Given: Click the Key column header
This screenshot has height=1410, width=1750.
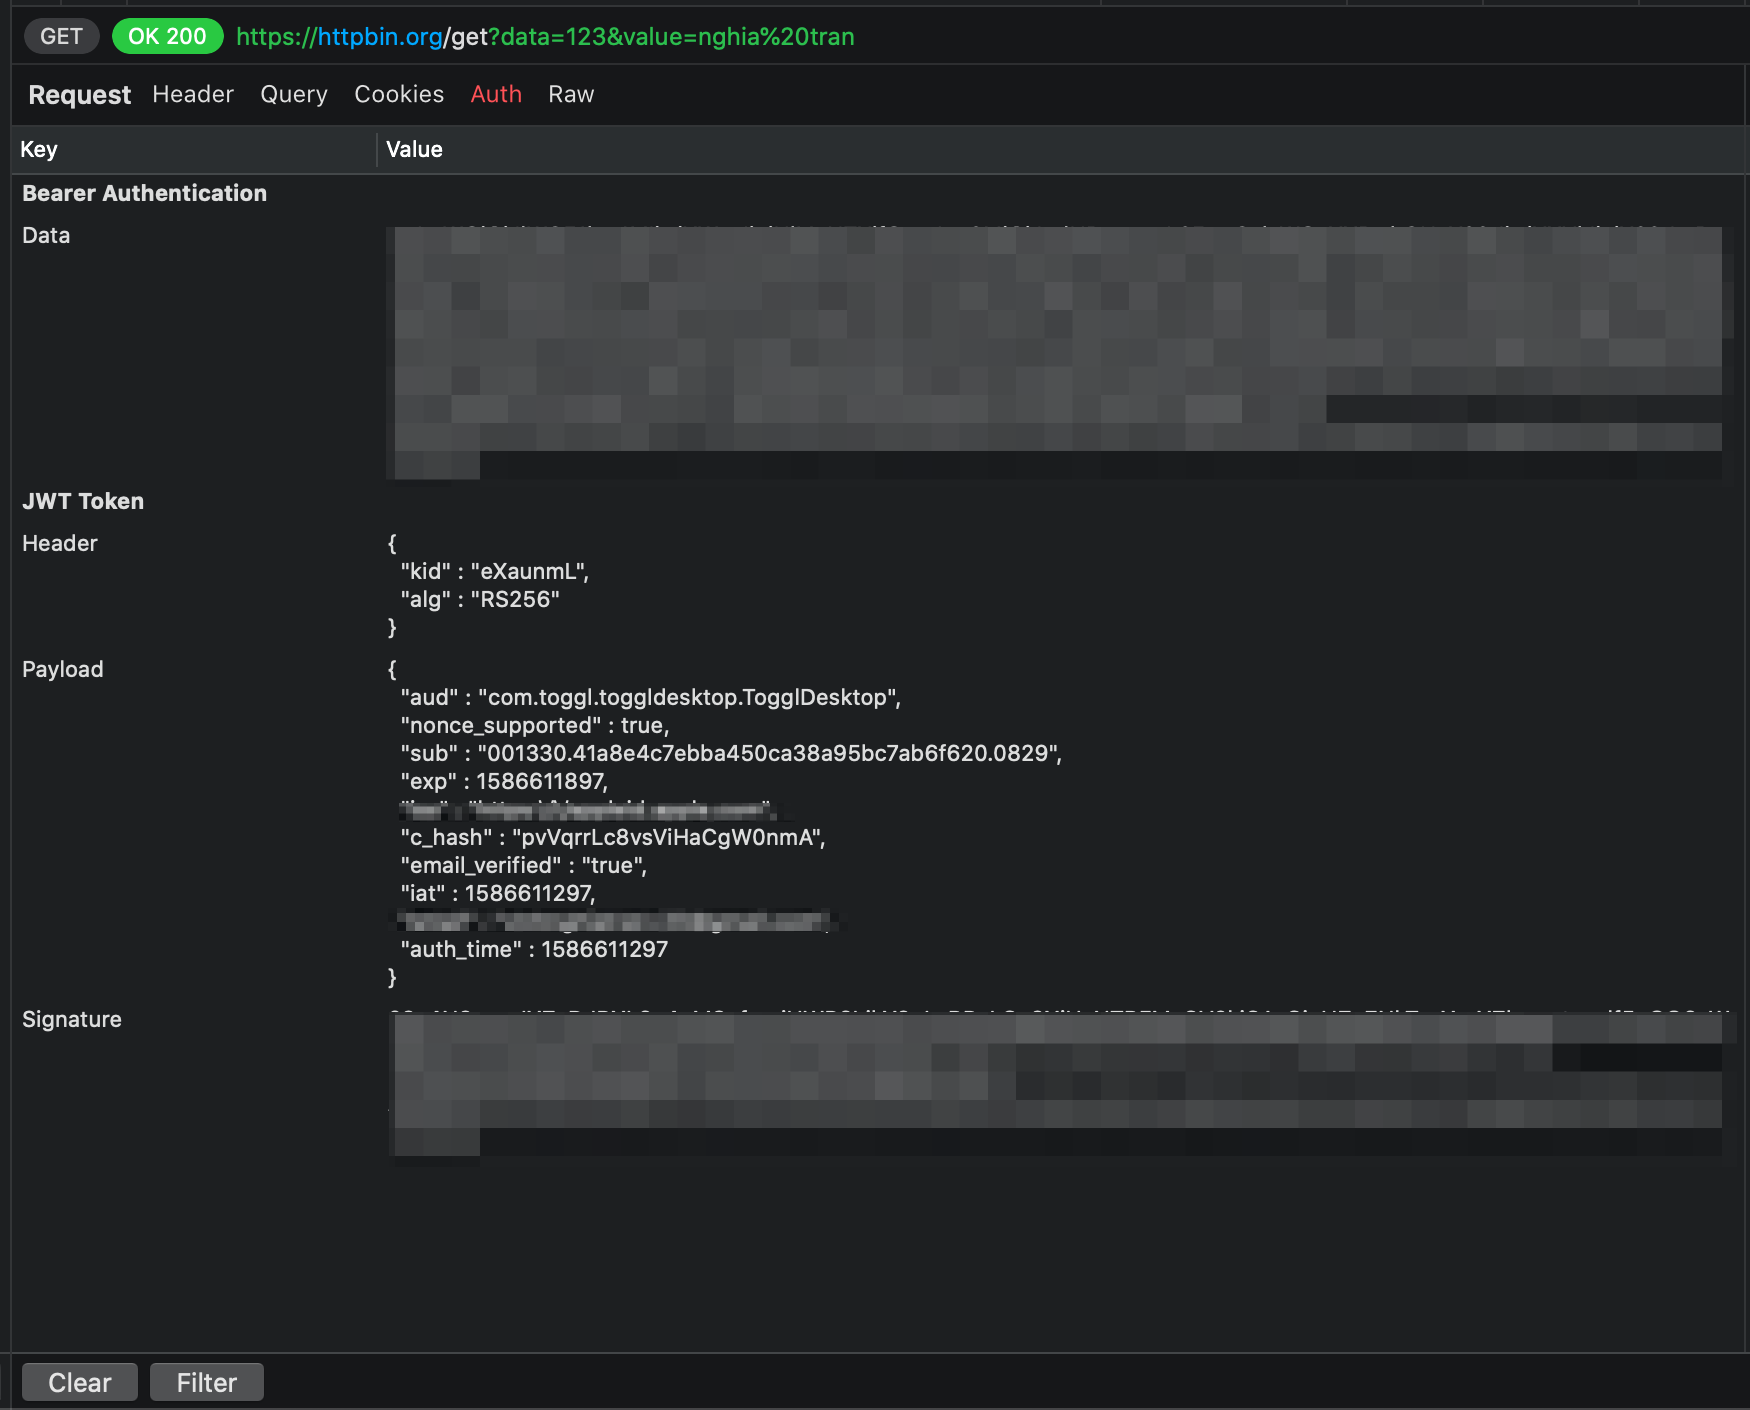Looking at the screenshot, I should coord(40,149).
